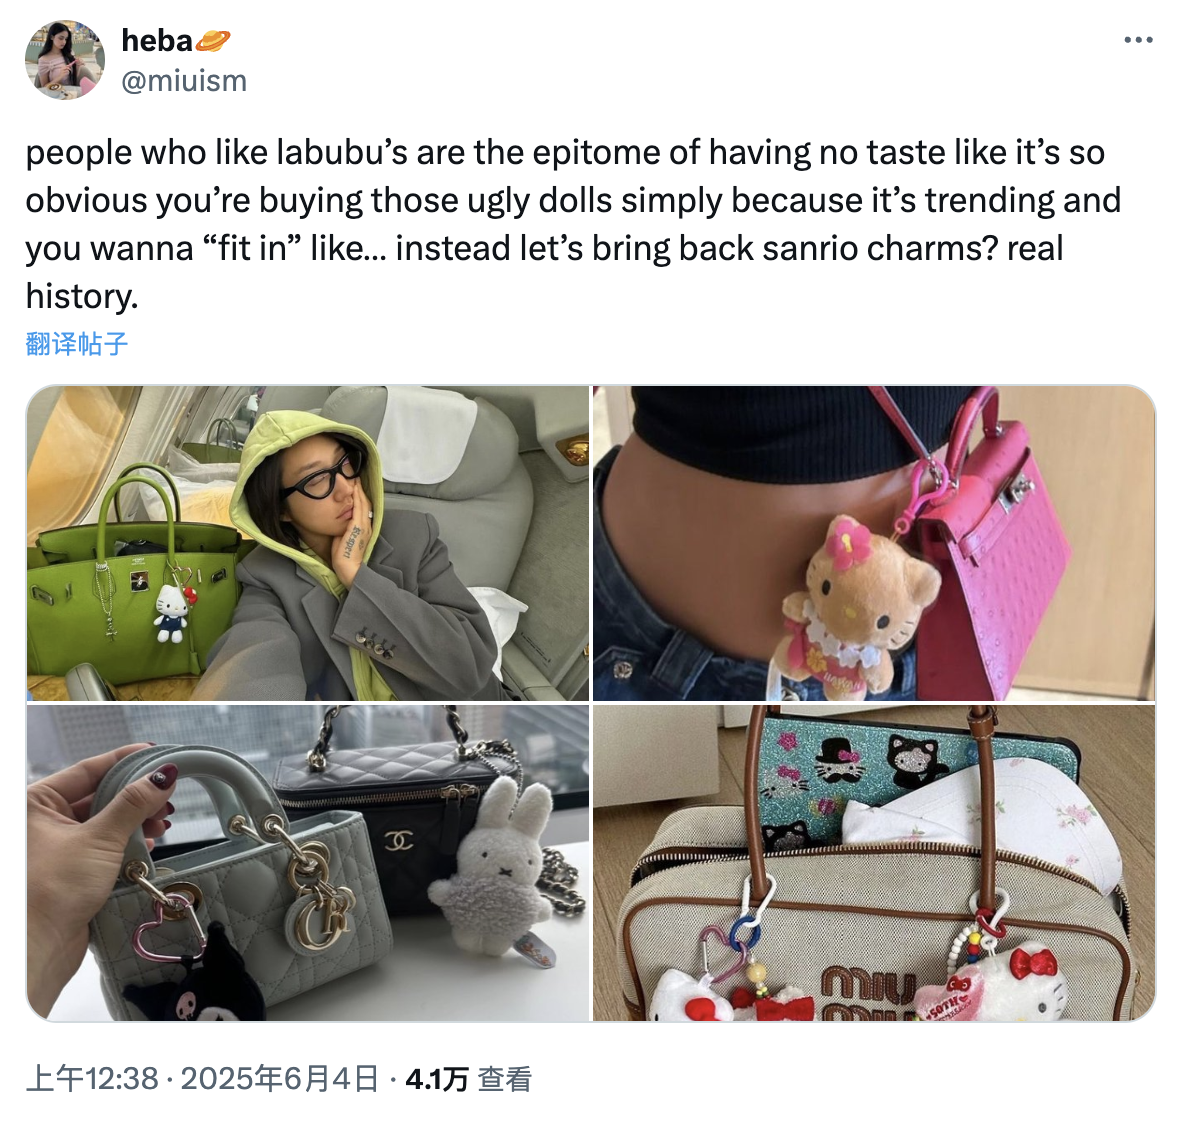
Task: Click the Chanel CC logo on black bag
Action: (x=399, y=841)
